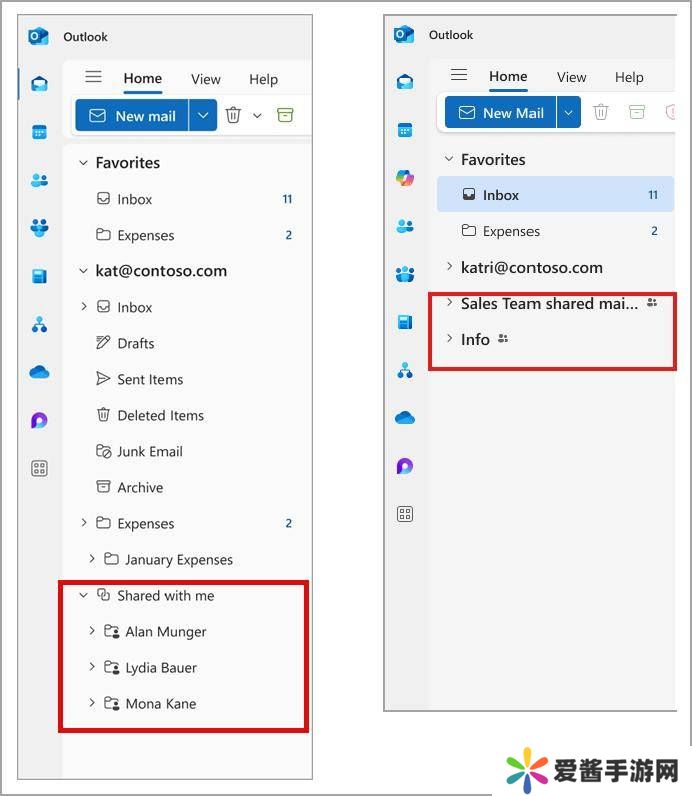This screenshot has width=692, height=796.
Task: Open the Sent Items folder
Action: 149,379
